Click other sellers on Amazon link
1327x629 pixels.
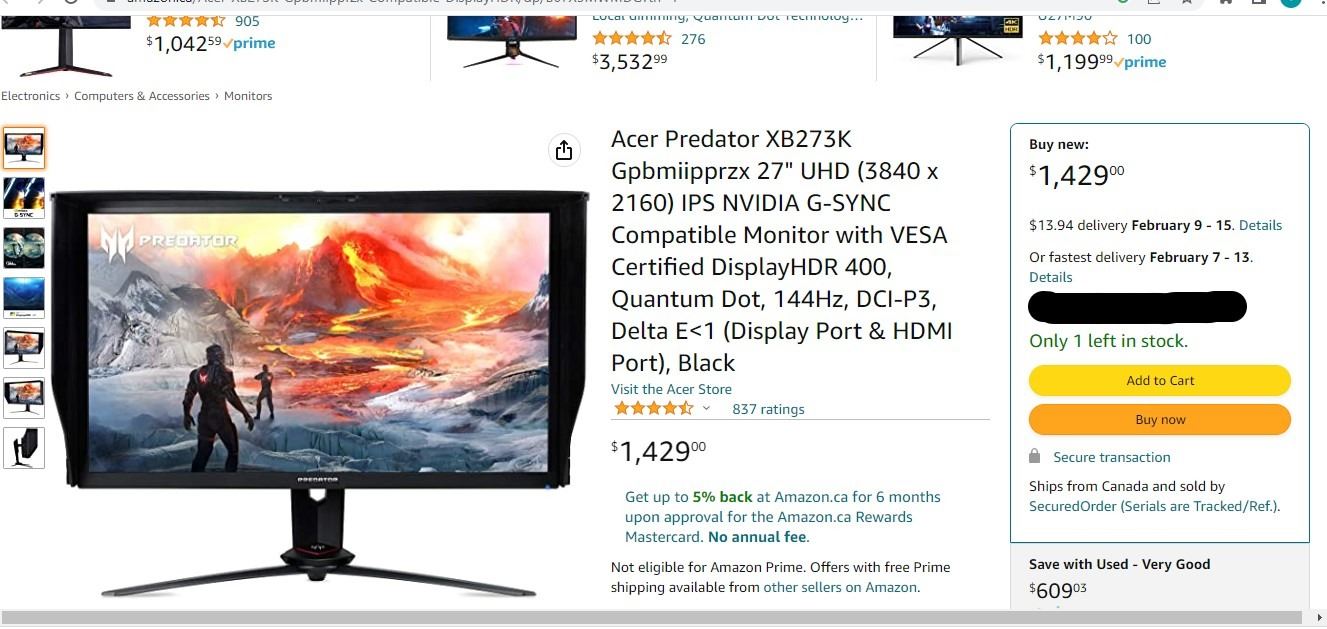coord(840,587)
